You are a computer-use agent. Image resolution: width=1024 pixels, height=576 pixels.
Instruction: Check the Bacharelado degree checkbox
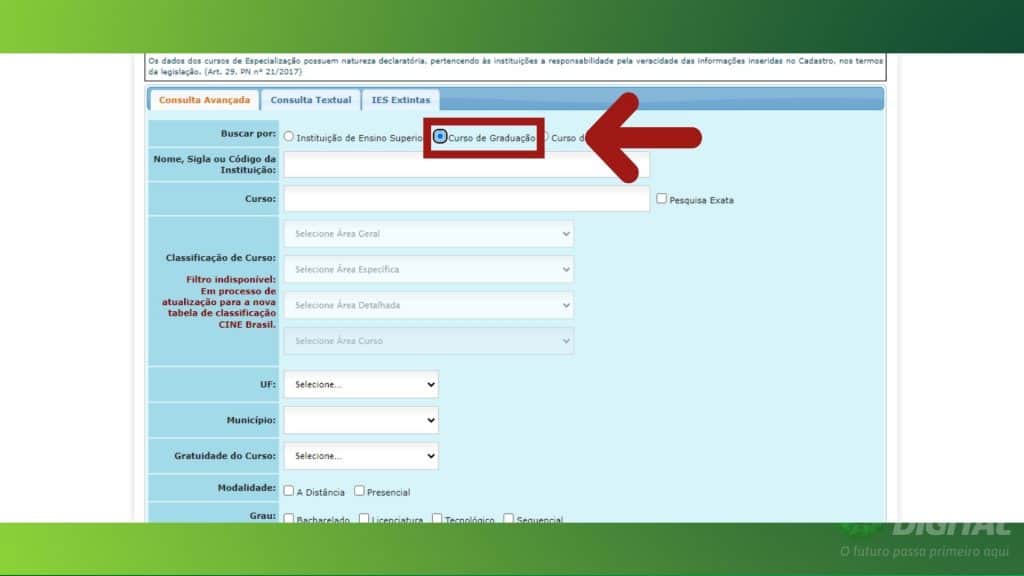click(x=289, y=519)
